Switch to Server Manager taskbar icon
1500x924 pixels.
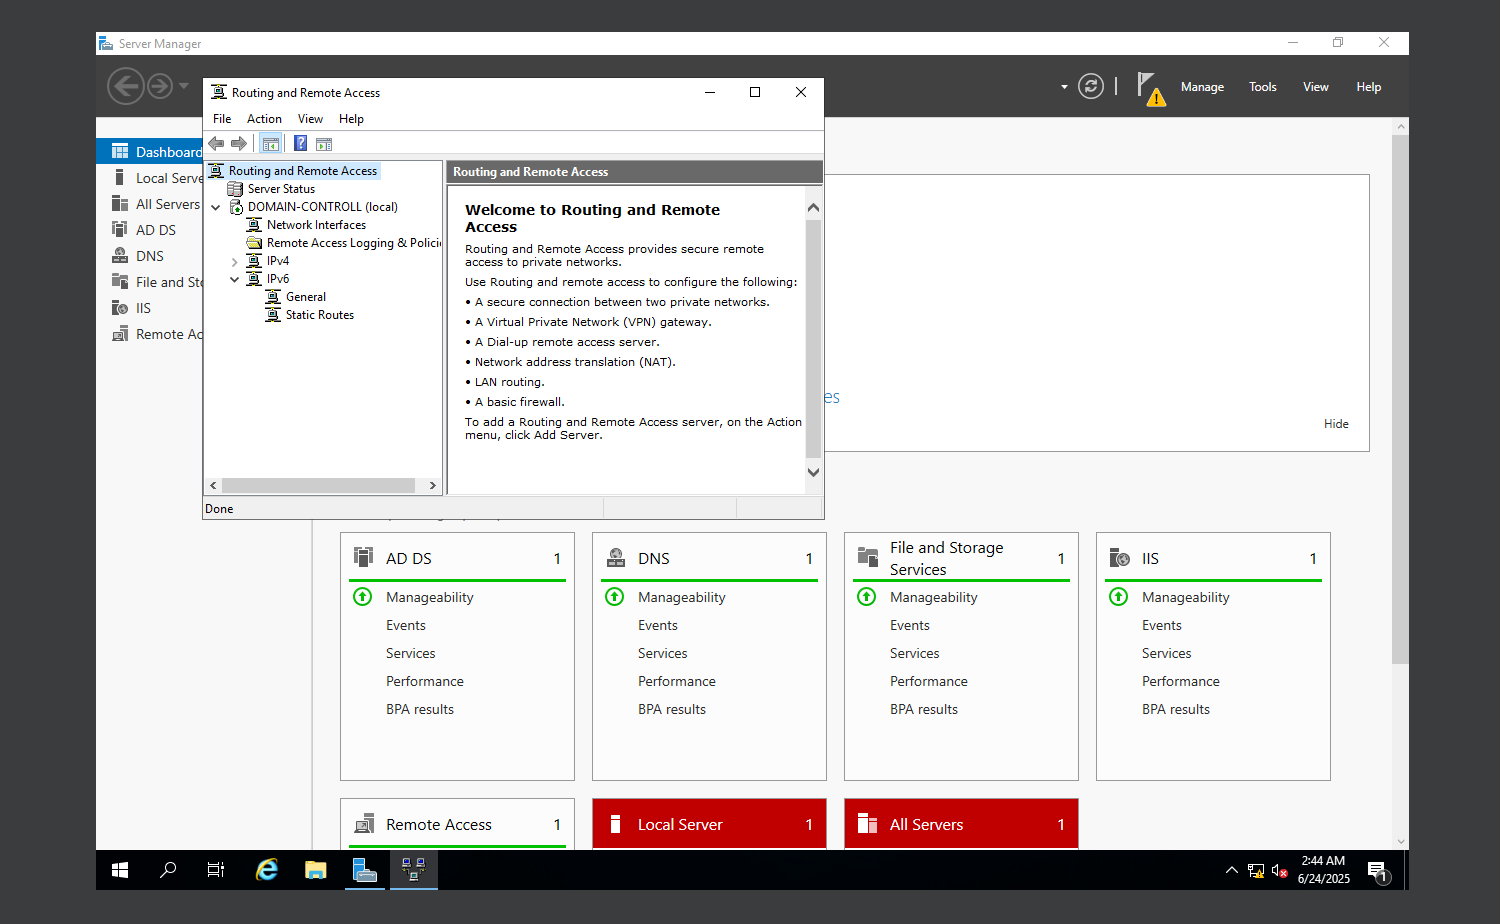[365, 870]
